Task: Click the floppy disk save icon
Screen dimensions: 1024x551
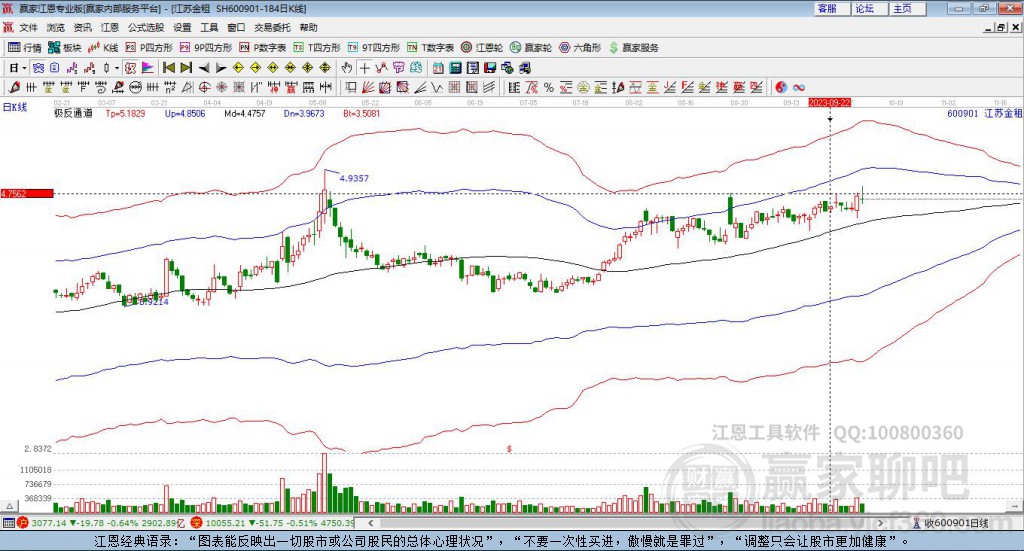Action: (490, 68)
